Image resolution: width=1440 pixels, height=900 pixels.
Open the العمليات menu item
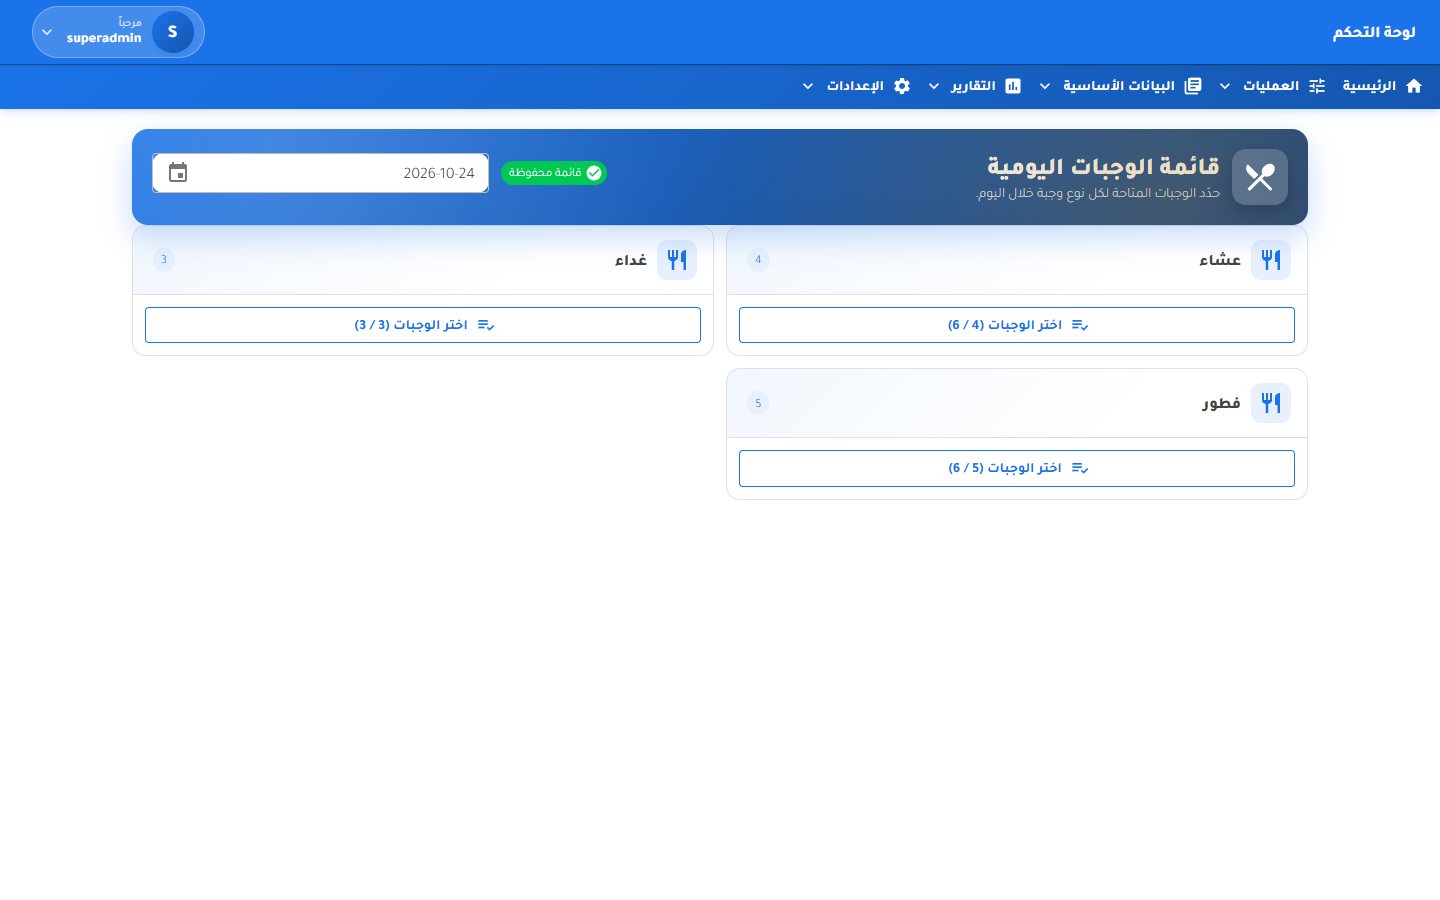(1273, 86)
